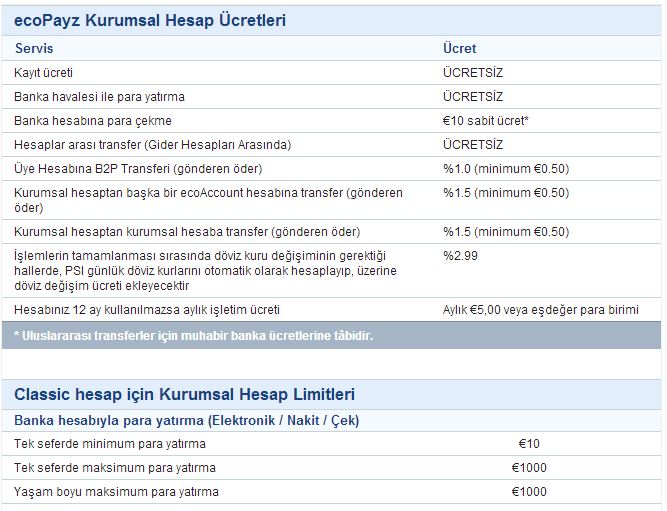Viewport: 667px width, 511px height.
Task: Click 'Yaşam boyu maksimum para yatırma' label
Action: point(116,492)
